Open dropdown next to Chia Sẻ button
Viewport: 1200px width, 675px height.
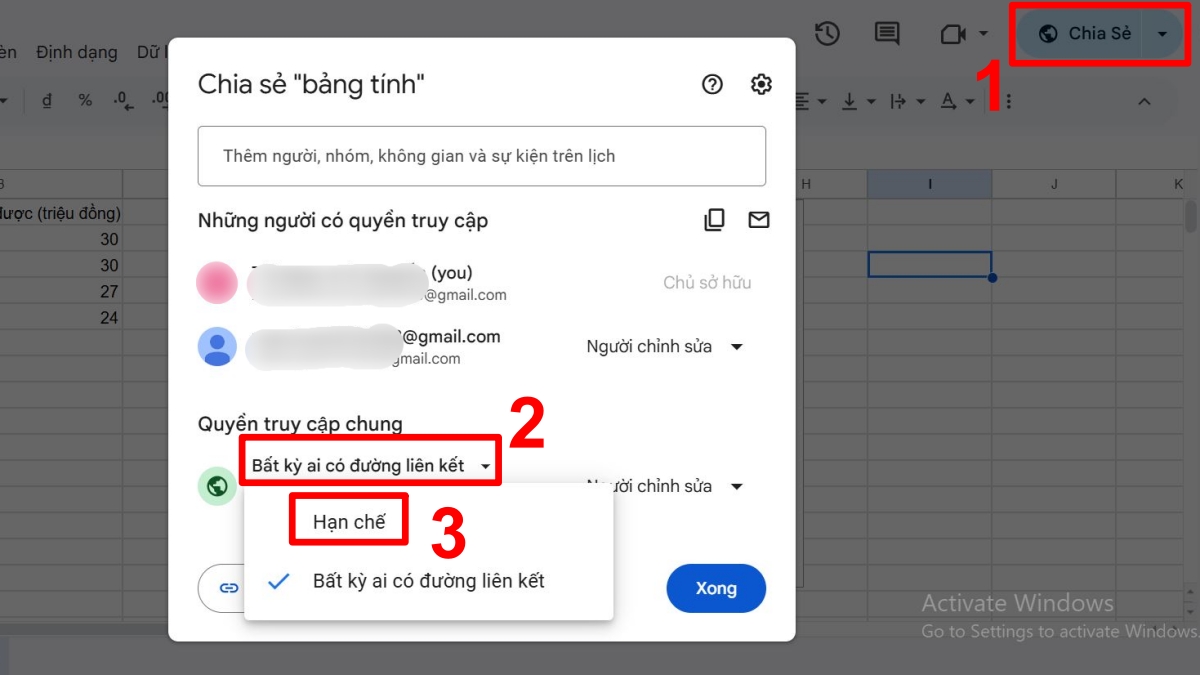1162,33
